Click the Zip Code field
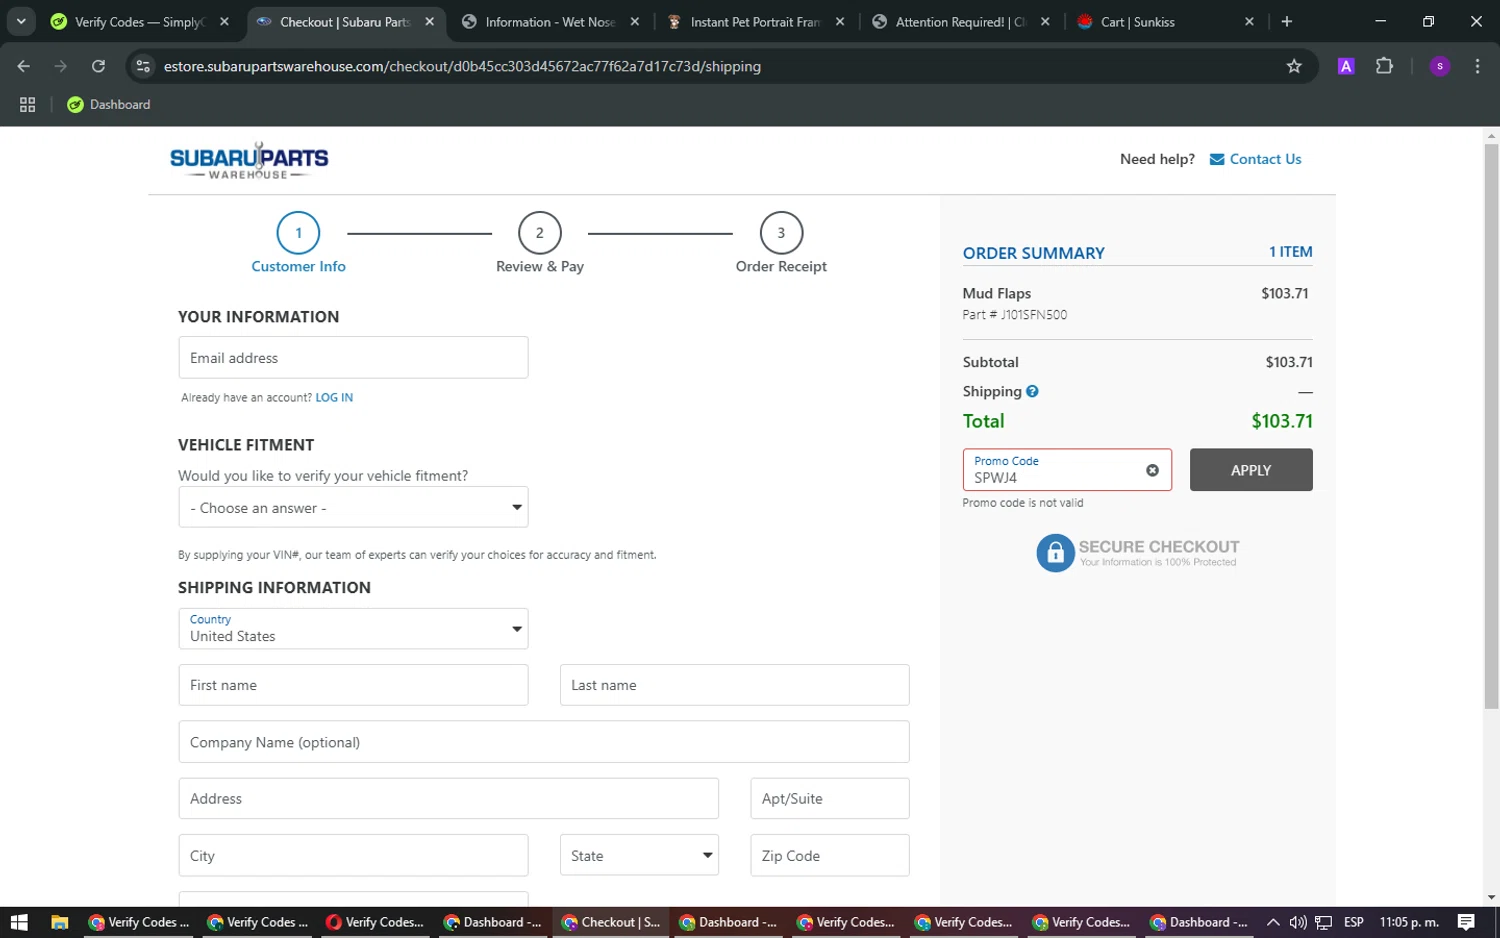 tap(830, 855)
